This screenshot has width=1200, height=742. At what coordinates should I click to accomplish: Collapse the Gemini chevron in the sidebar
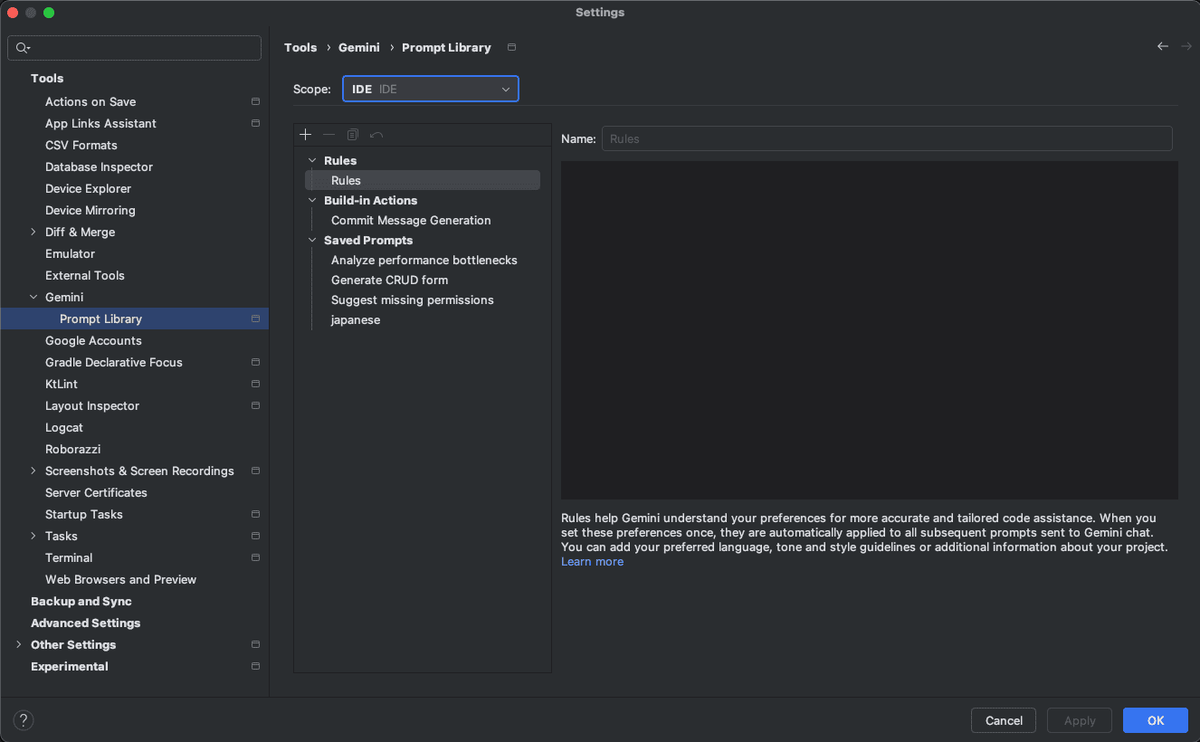click(x=33, y=297)
